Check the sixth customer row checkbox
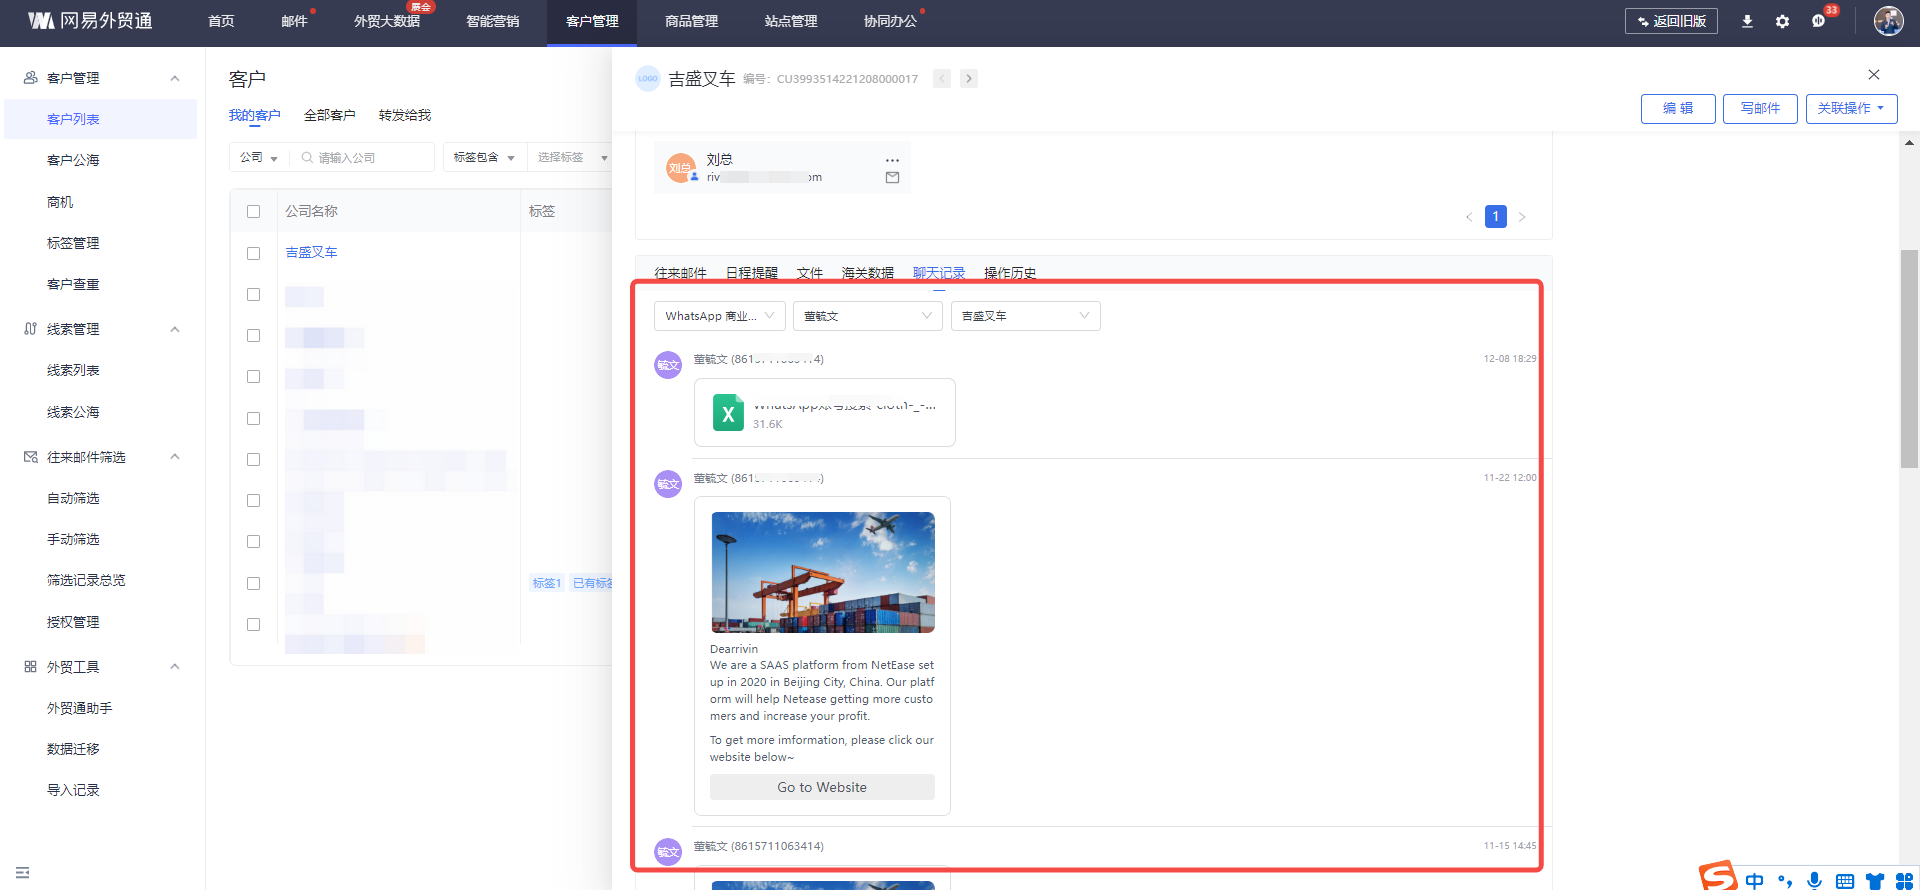1920x890 pixels. pos(253,460)
